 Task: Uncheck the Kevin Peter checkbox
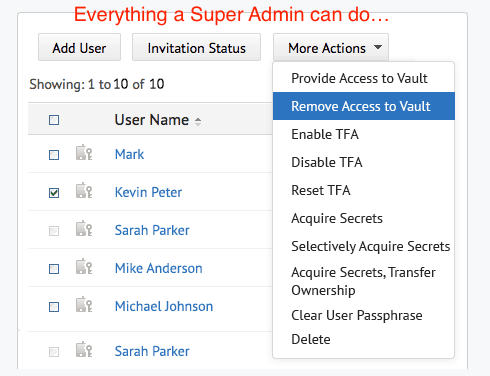54,193
